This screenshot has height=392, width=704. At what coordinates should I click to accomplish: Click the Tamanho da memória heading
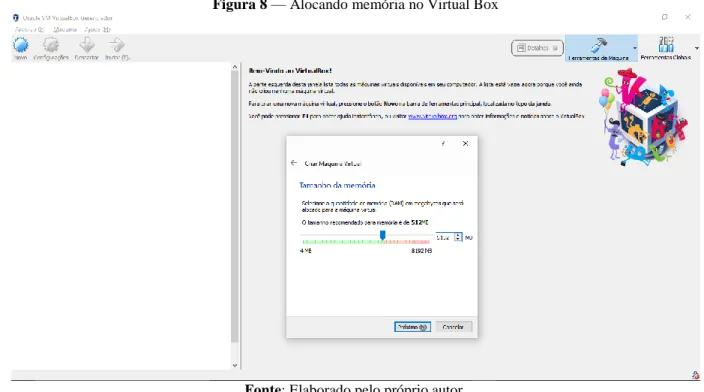pyautogui.click(x=337, y=185)
